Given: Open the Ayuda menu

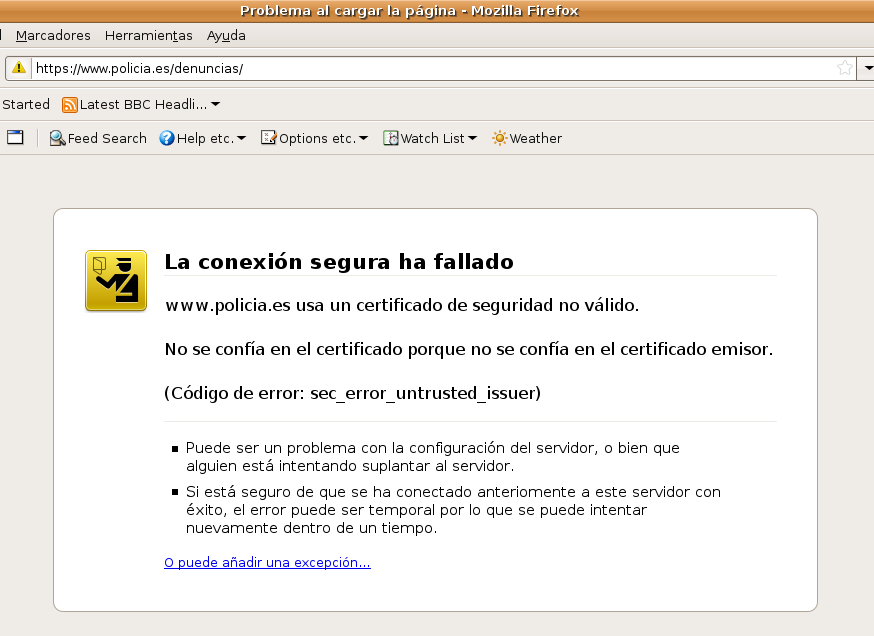Looking at the screenshot, I should click(x=226, y=36).
